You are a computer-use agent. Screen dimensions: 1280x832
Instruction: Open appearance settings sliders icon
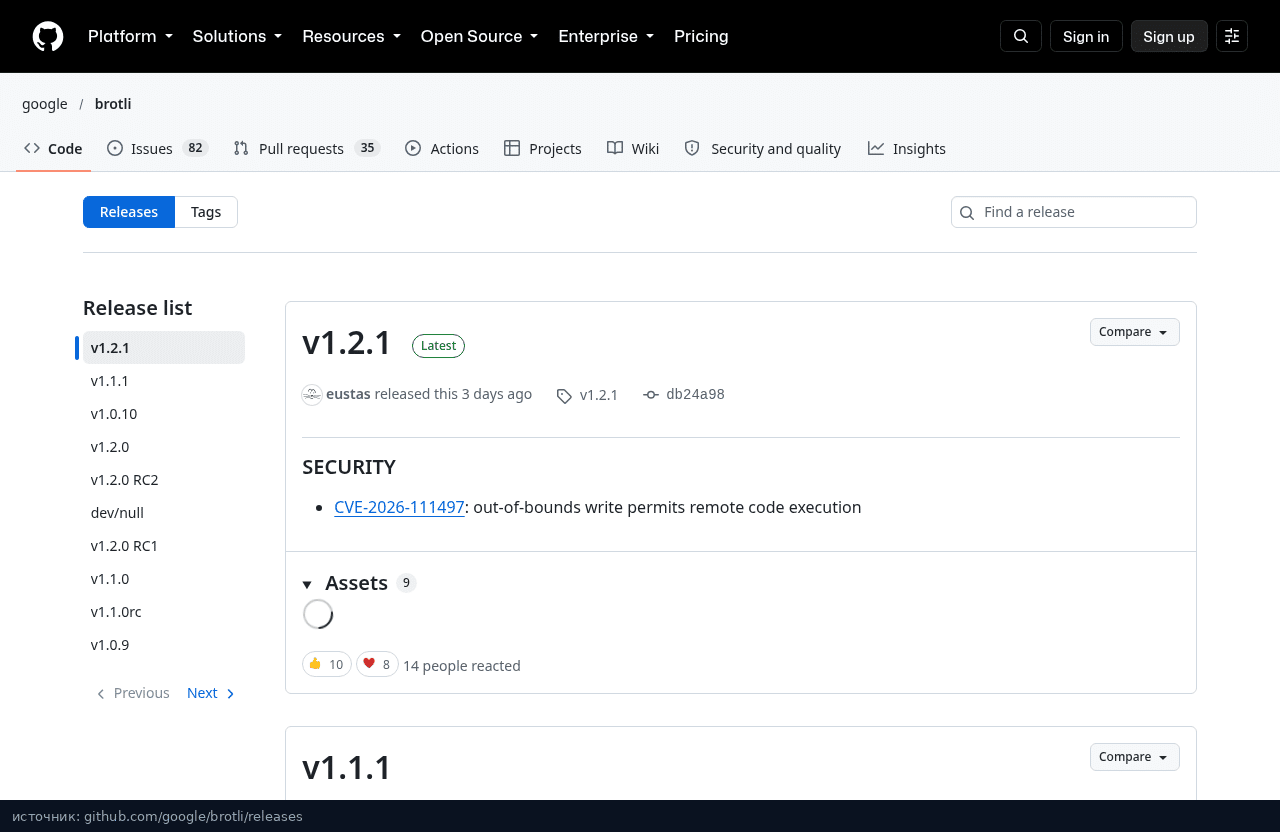coord(1232,36)
